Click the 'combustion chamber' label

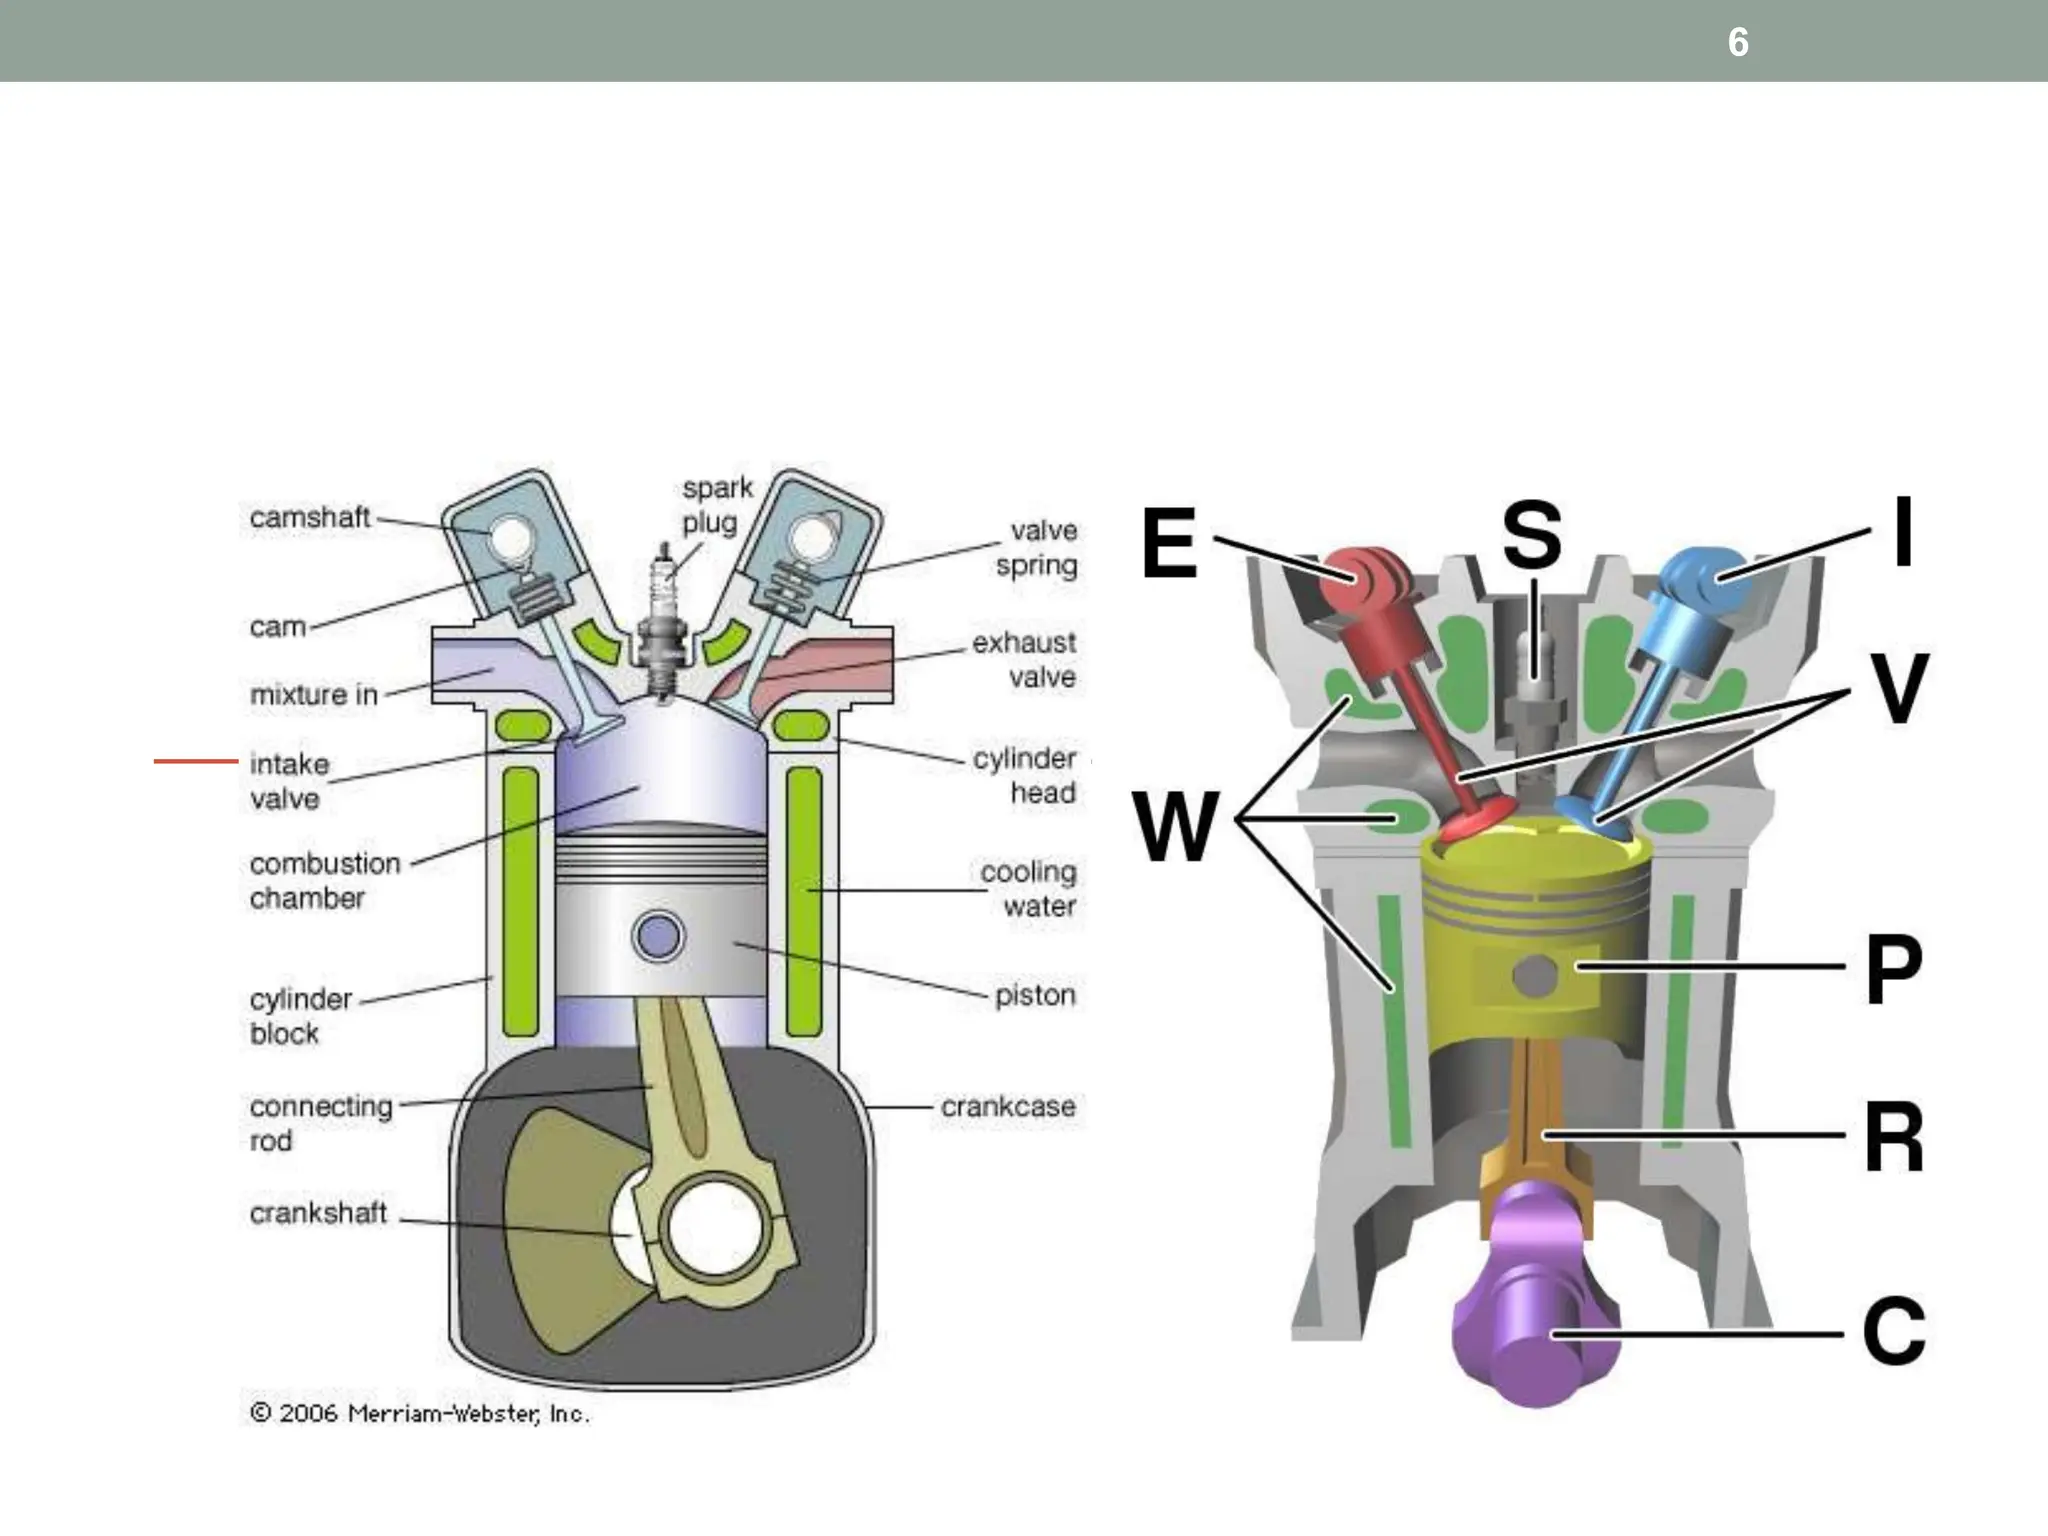(x=324, y=880)
